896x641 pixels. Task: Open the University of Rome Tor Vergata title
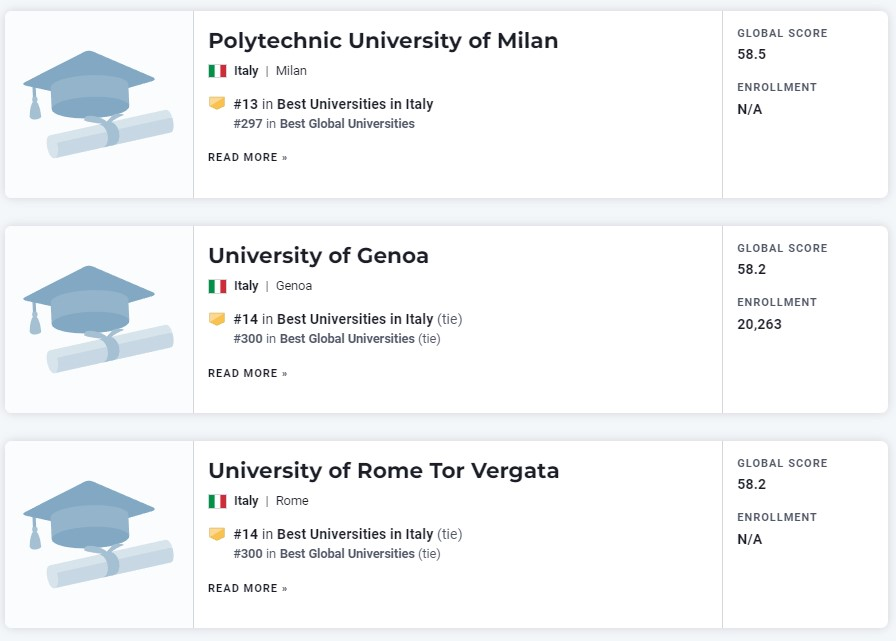(x=383, y=471)
